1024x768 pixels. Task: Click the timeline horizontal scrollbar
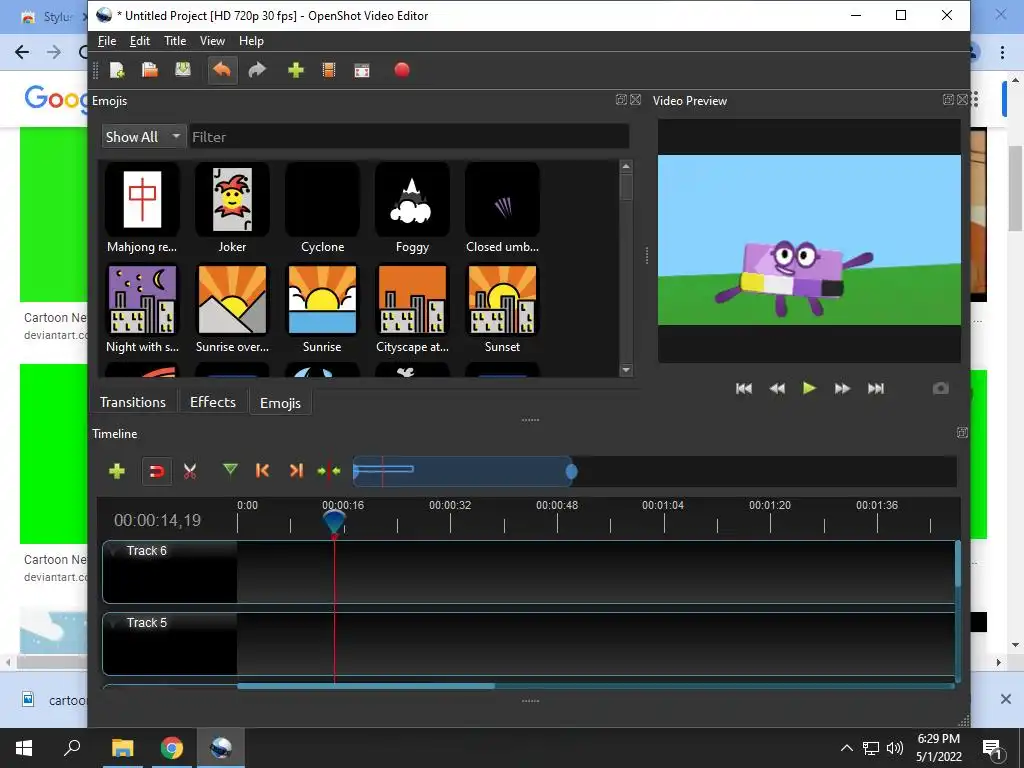click(x=366, y=686)
